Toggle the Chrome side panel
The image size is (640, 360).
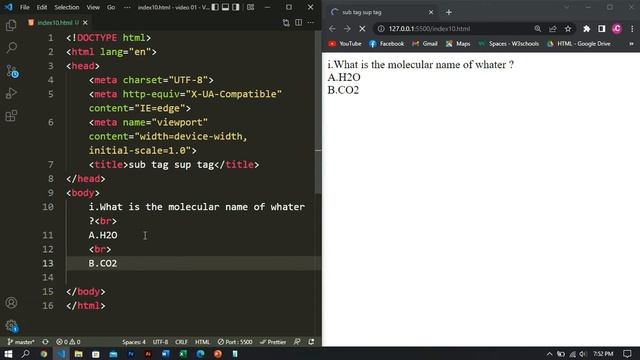pos(602,29)
